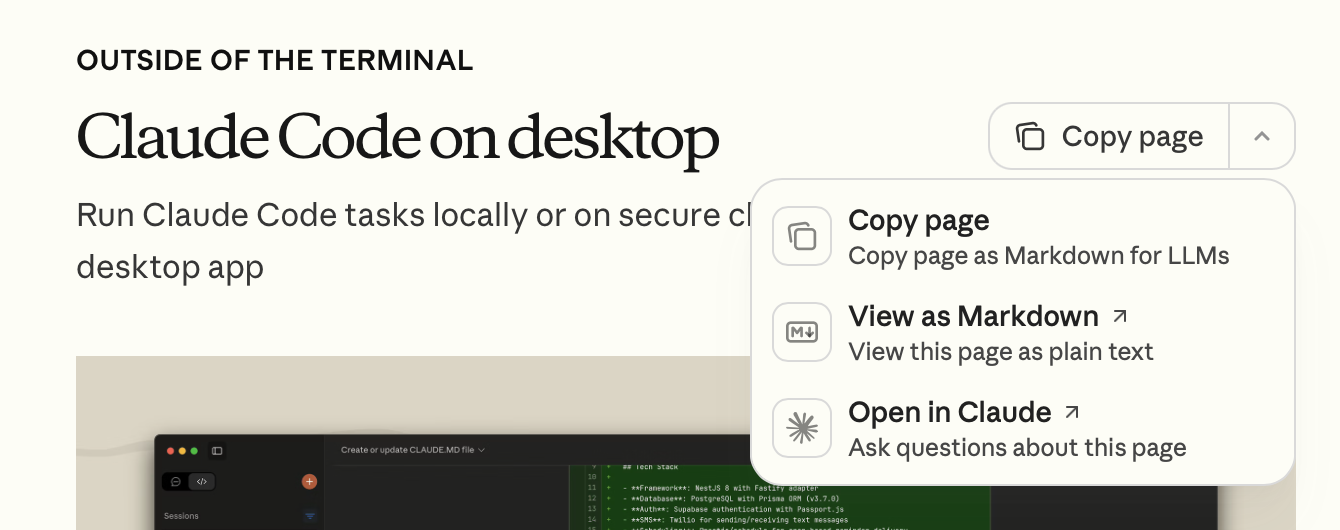Click the 'OUTSIDE OF THE TERMINAL' label
Screen dimensions: 1340x530
coord(275,60)
